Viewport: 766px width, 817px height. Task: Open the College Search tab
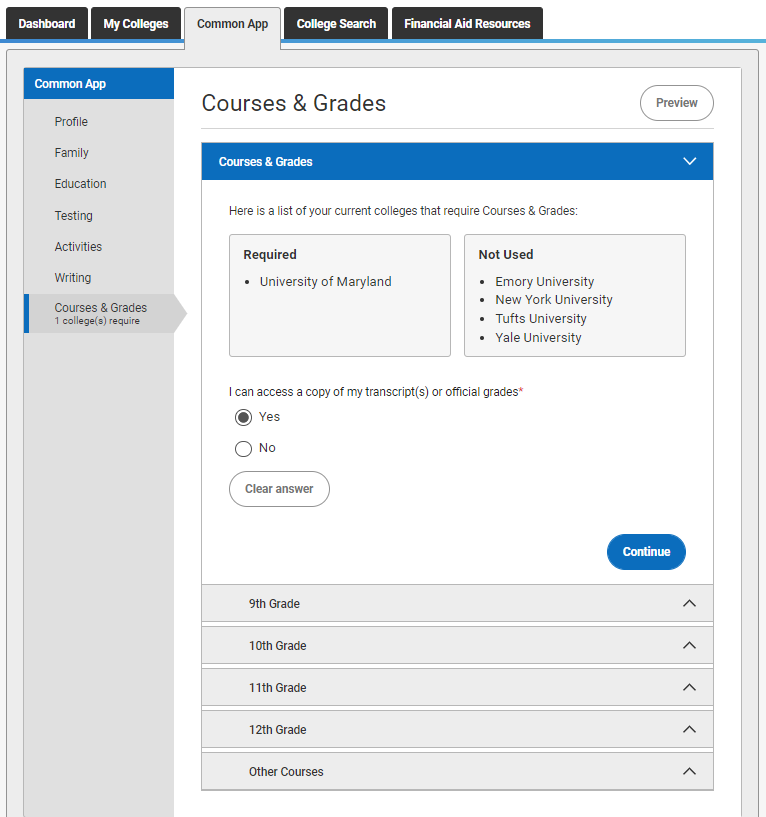pos(336,23)
